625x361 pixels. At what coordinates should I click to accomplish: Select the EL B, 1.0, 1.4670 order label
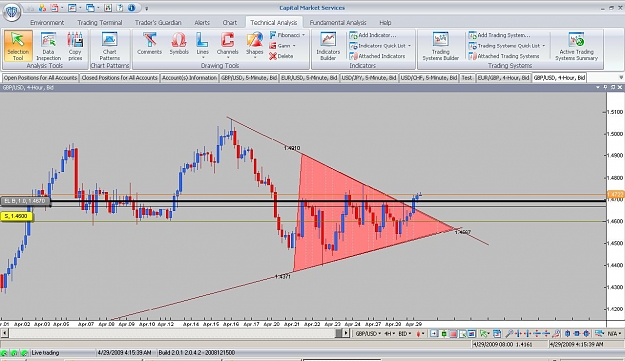coord(26,201)
